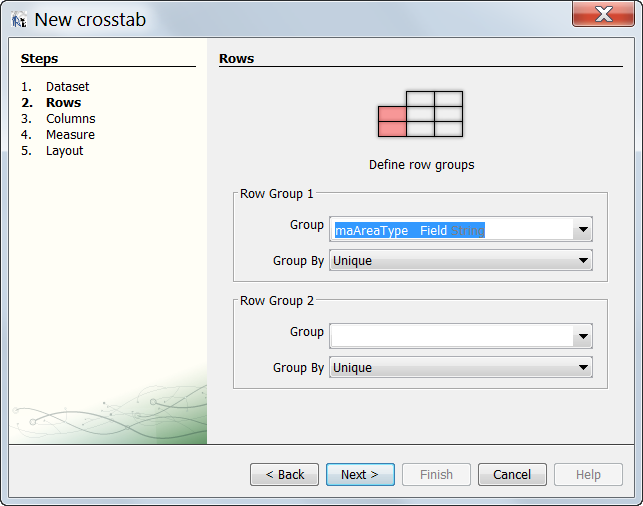
Task: Click the application icon in title bar
Action: click(x=19, y=19)
